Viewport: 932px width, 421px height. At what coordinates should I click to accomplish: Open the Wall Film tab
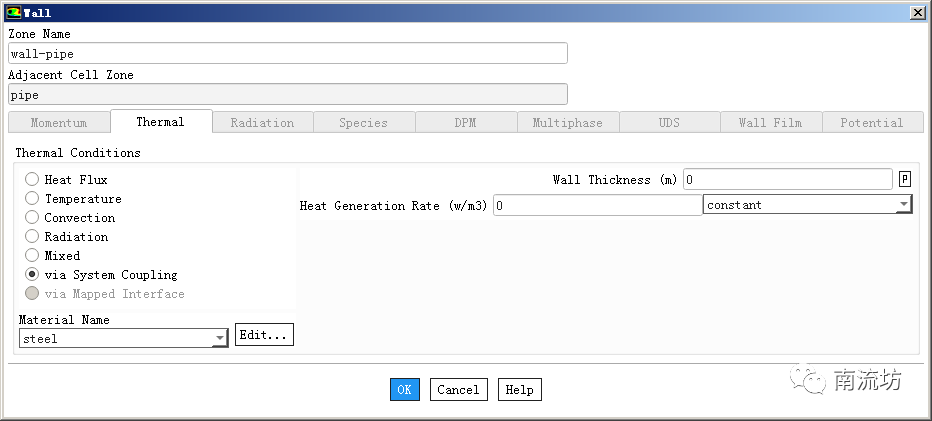771,122
